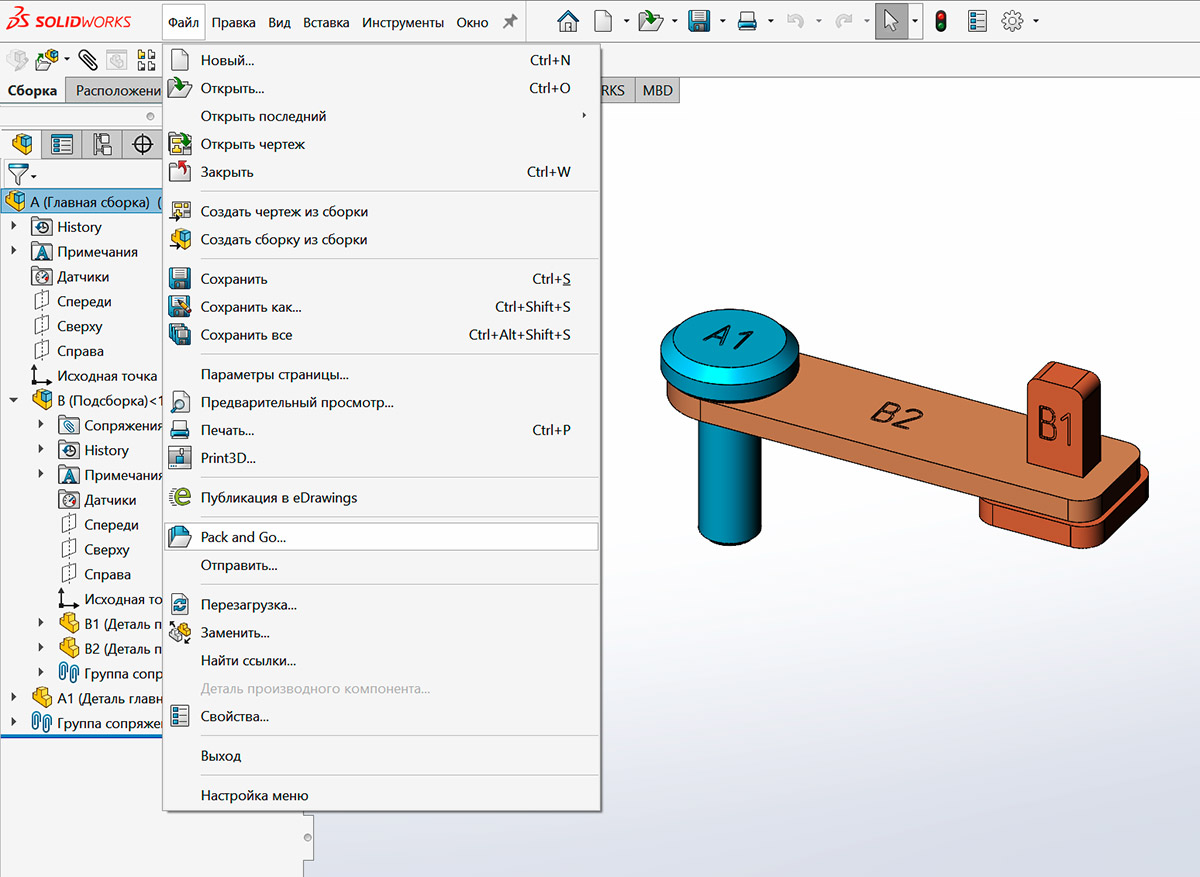Screen dimensions: 1200x877
Task: Open the ConfigurationManager tab icon
Action: [102, 145]
